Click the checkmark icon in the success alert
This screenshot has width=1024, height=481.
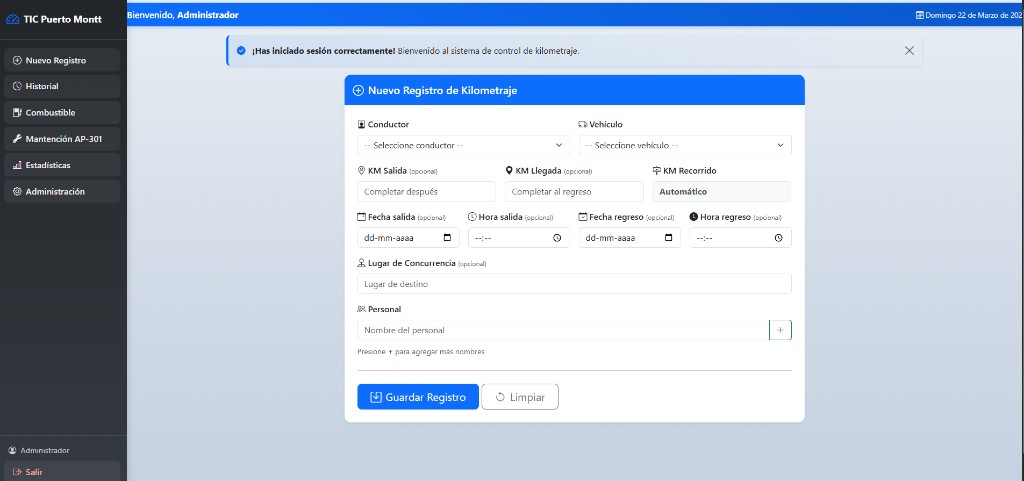click(241, 50)
